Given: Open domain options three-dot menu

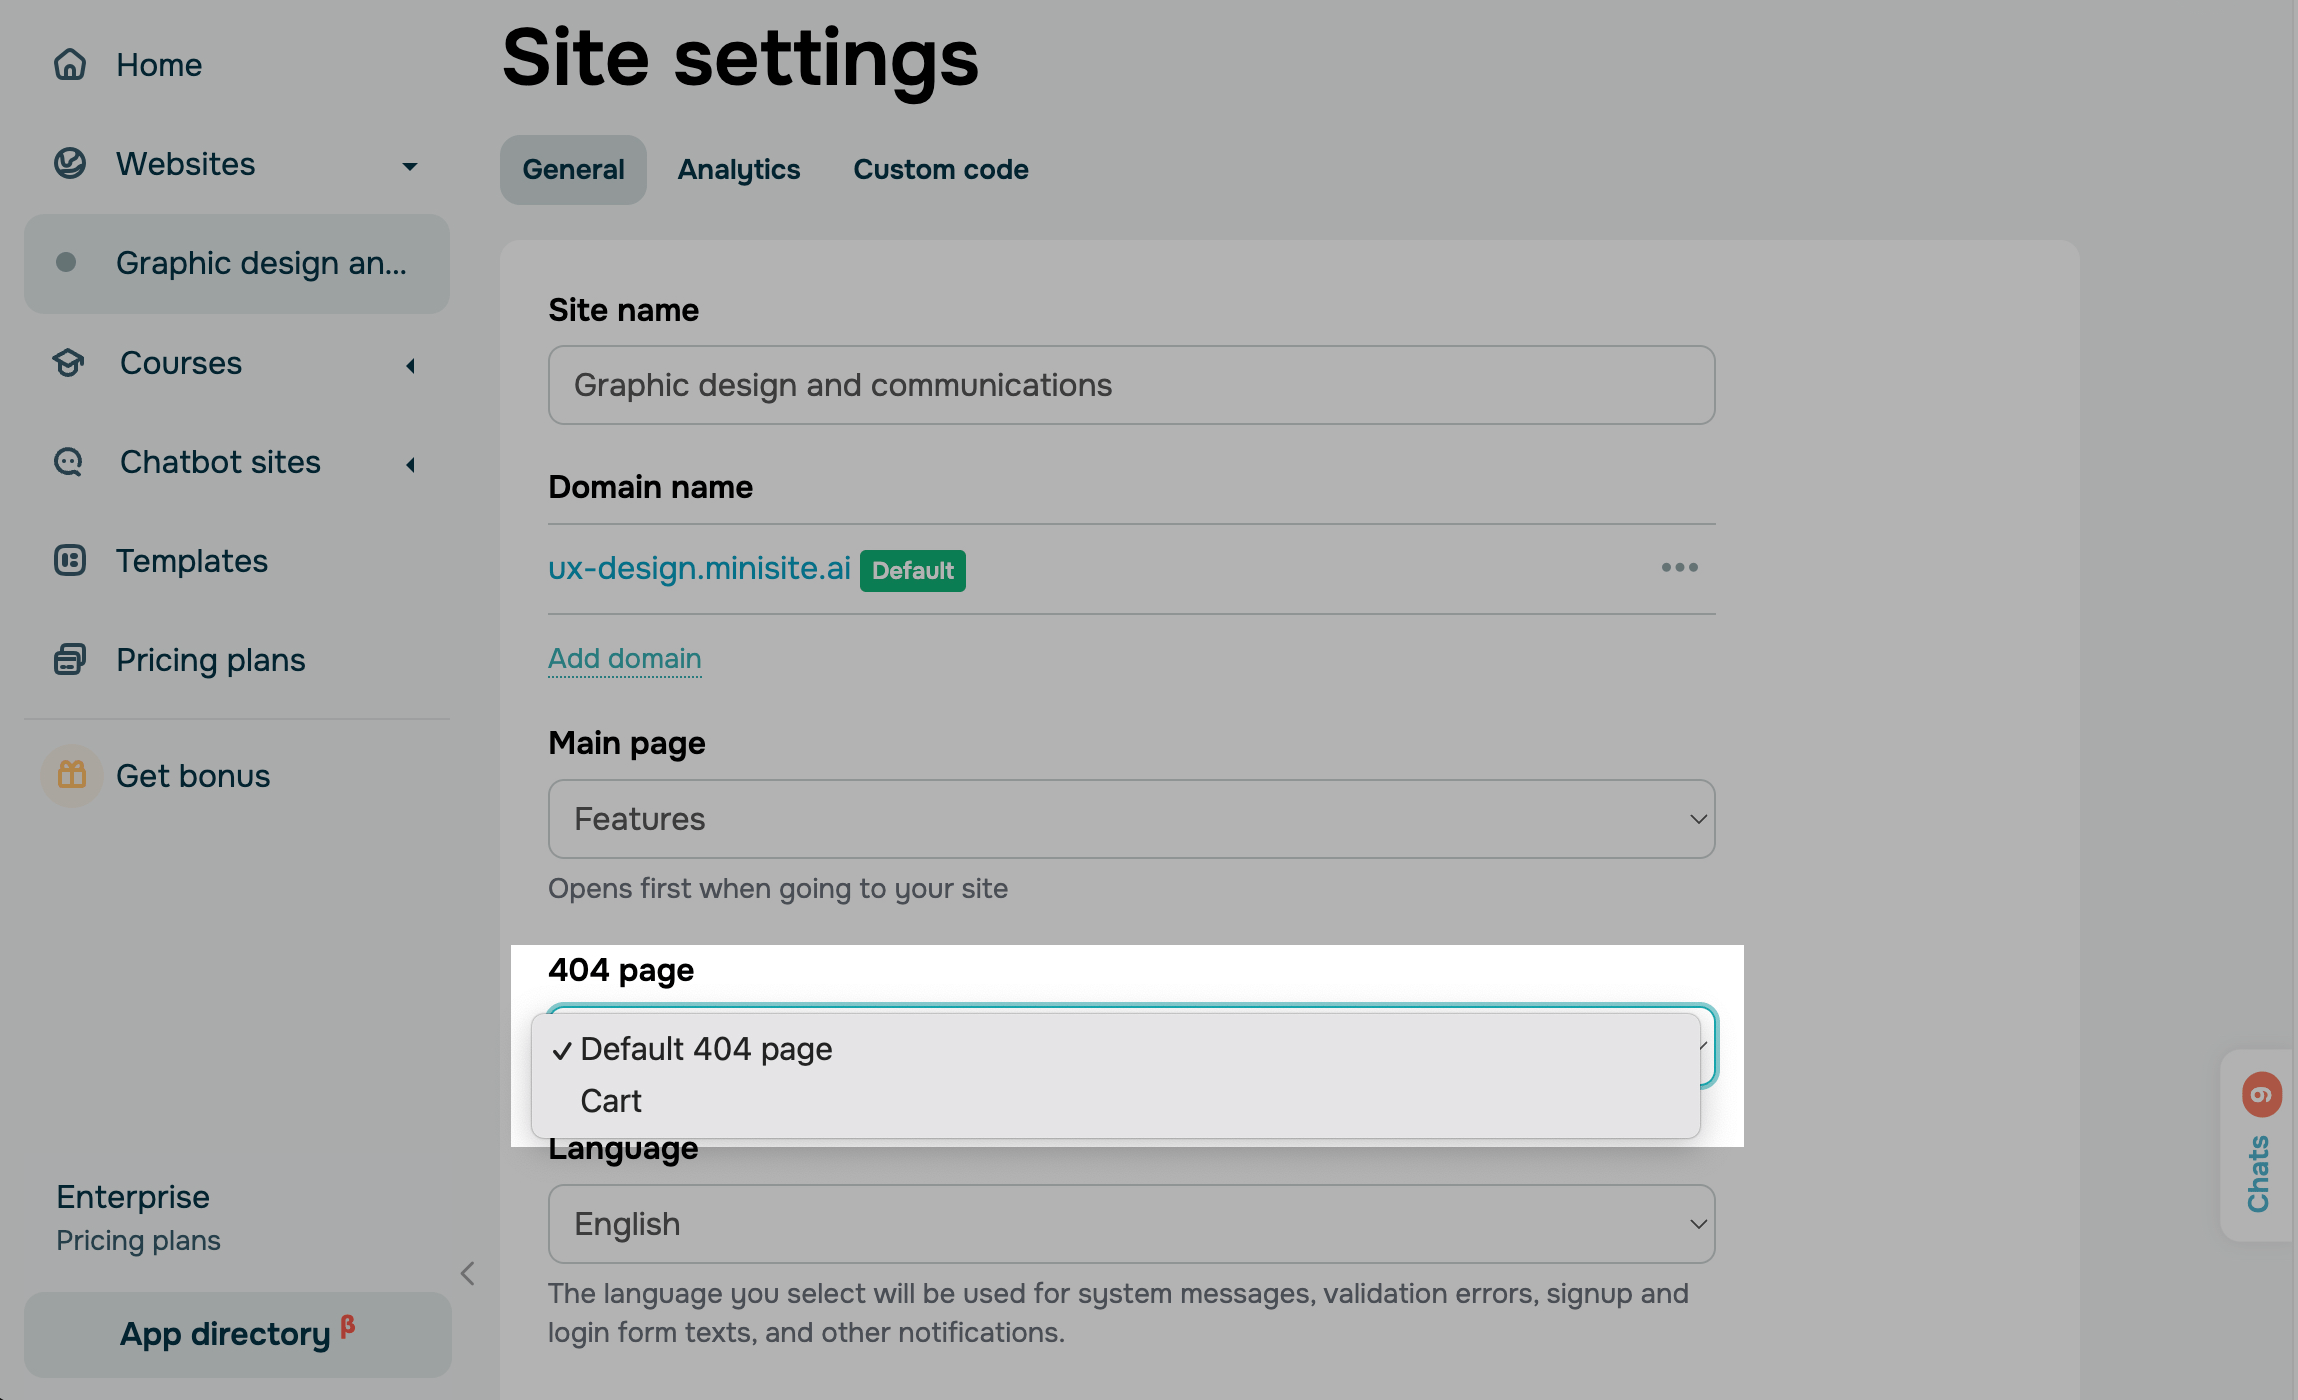Looking at the screenshot, I should click(x=1679, y=568).
